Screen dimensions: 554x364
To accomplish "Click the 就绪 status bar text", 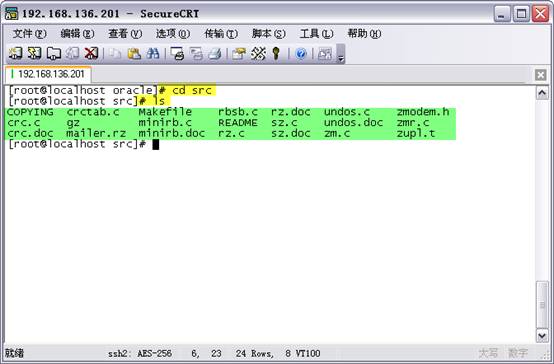I will pyautogui.click(x=14, y=353).
